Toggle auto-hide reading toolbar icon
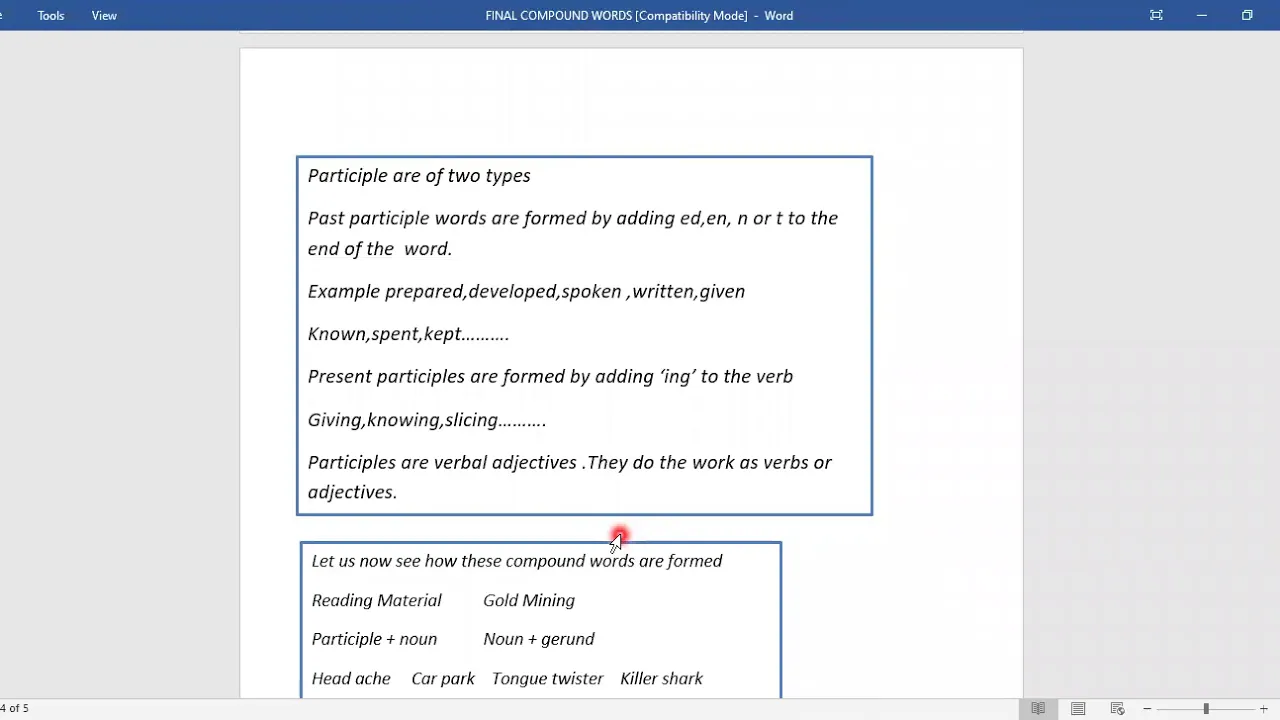The image size is (1280, 720). point(1156,15)
